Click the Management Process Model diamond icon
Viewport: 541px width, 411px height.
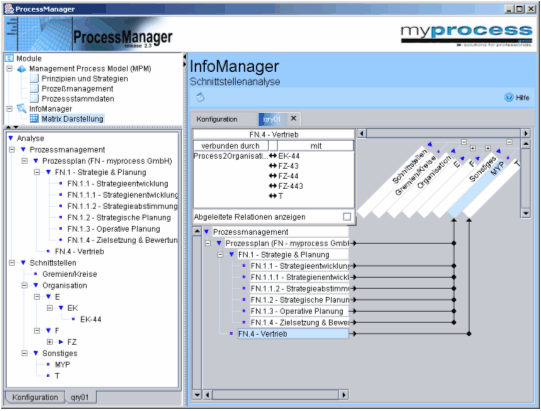[x=22, y=69]
